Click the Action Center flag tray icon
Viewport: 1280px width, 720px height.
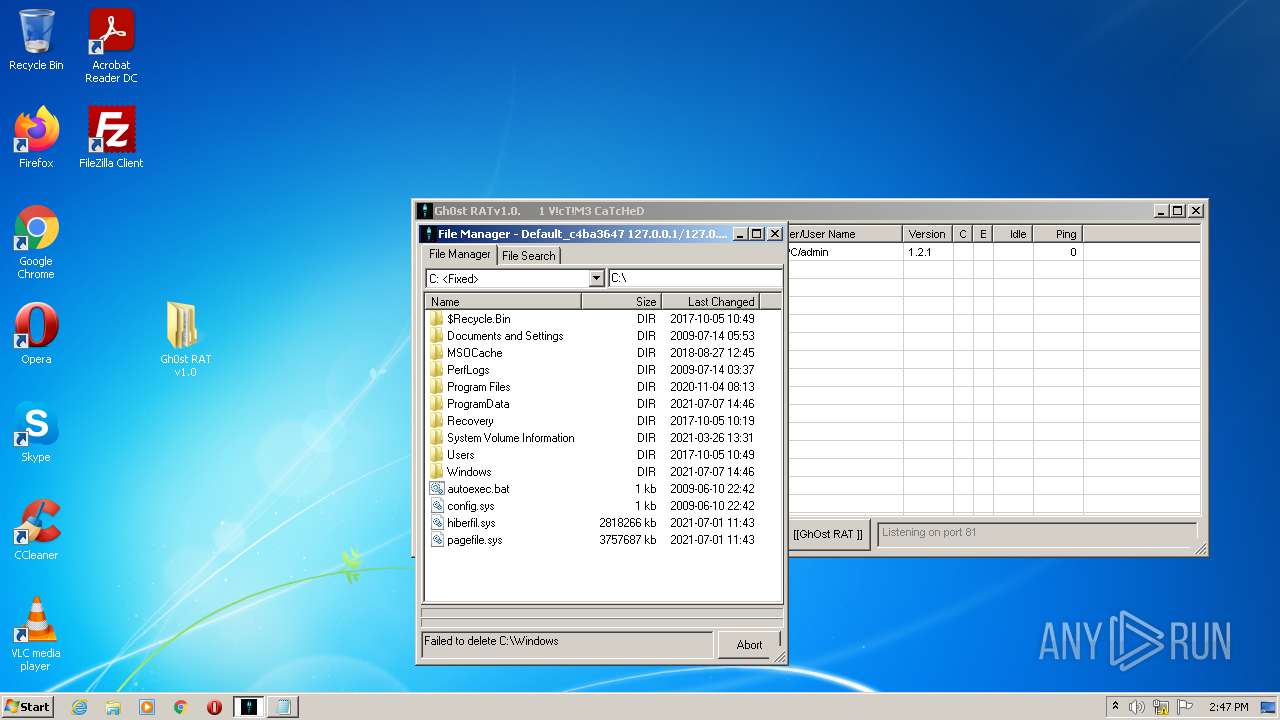coord(1183,707)
